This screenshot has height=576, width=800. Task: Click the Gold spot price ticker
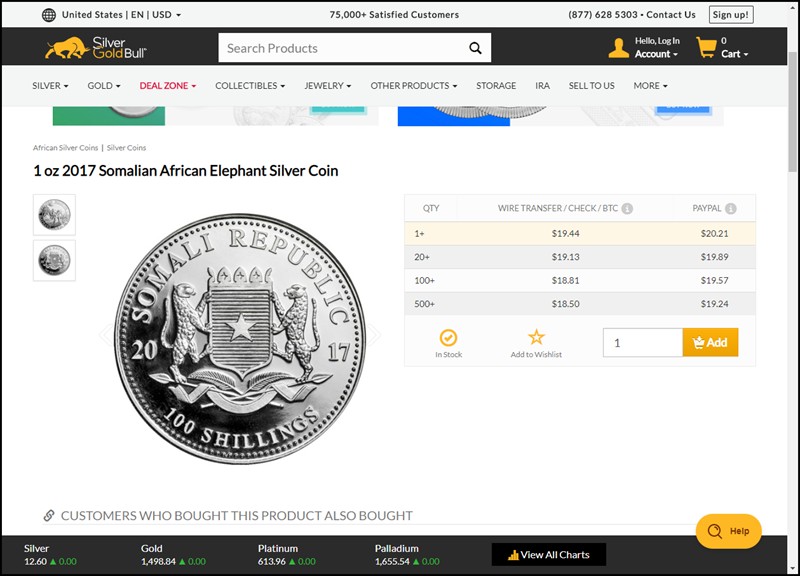click(x=173, y=555)
